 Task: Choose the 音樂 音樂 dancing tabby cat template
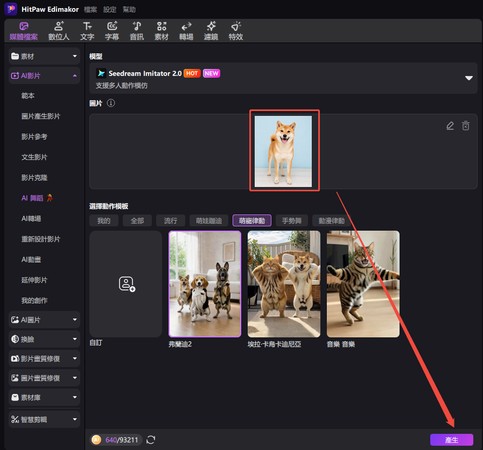[363, 284]
